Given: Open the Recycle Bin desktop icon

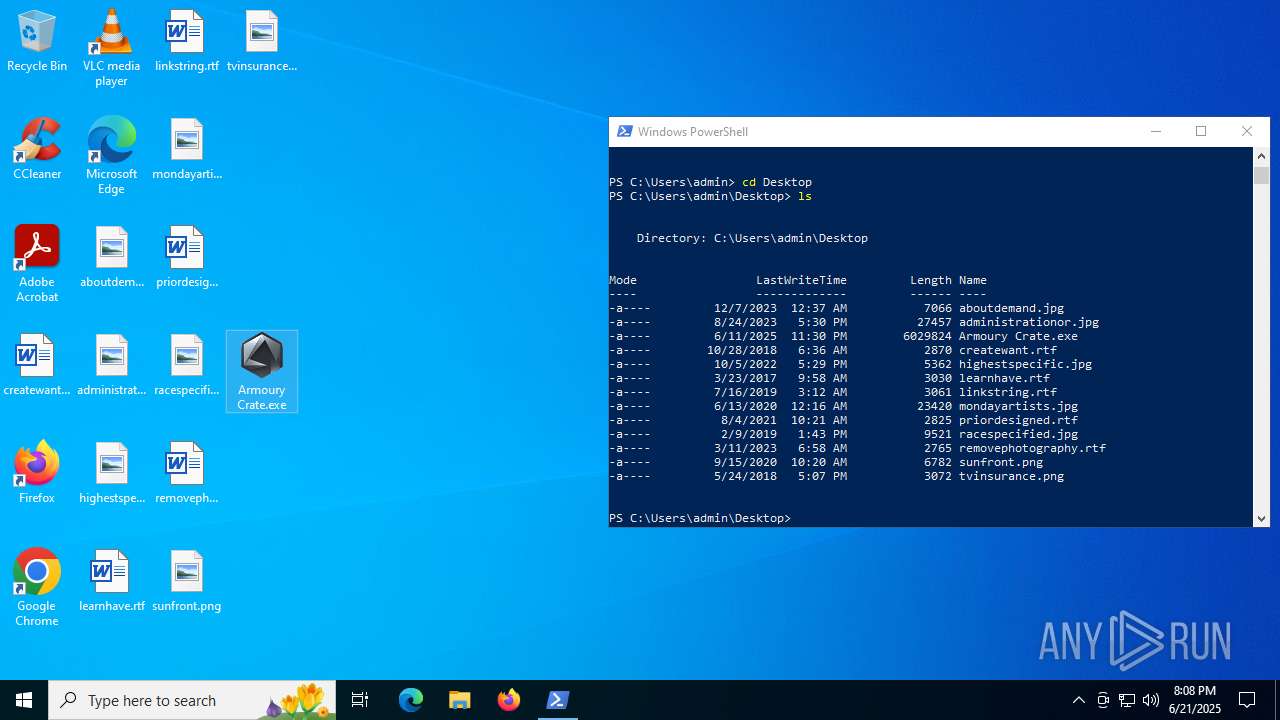Looking at the screenshot, I should 37,41.
